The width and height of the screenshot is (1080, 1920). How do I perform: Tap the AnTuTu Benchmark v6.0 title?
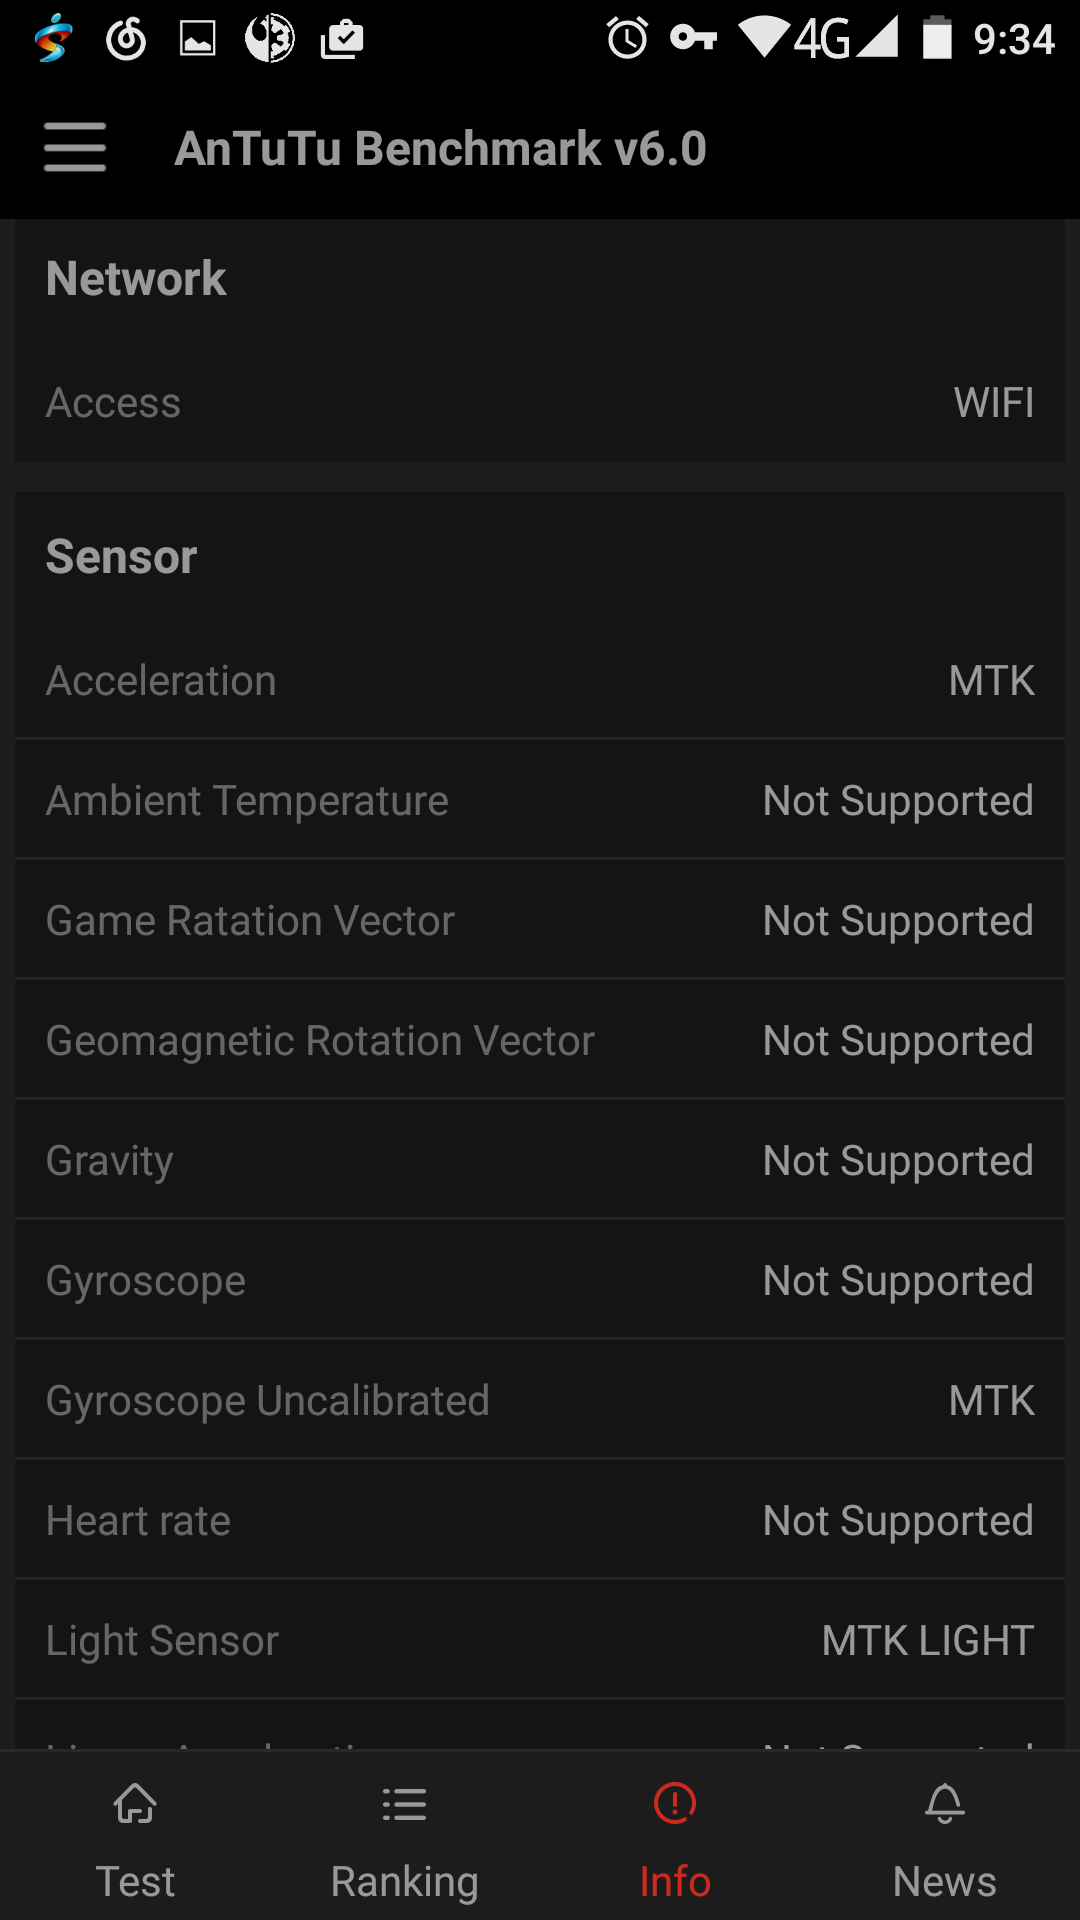441,148
